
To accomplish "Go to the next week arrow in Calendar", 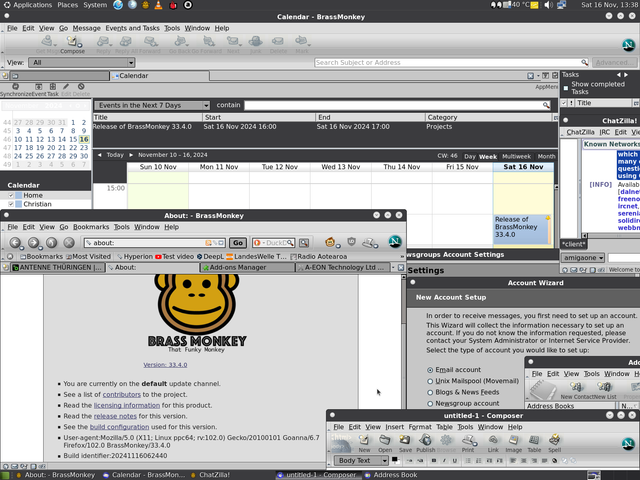I will tap(131, 155).
